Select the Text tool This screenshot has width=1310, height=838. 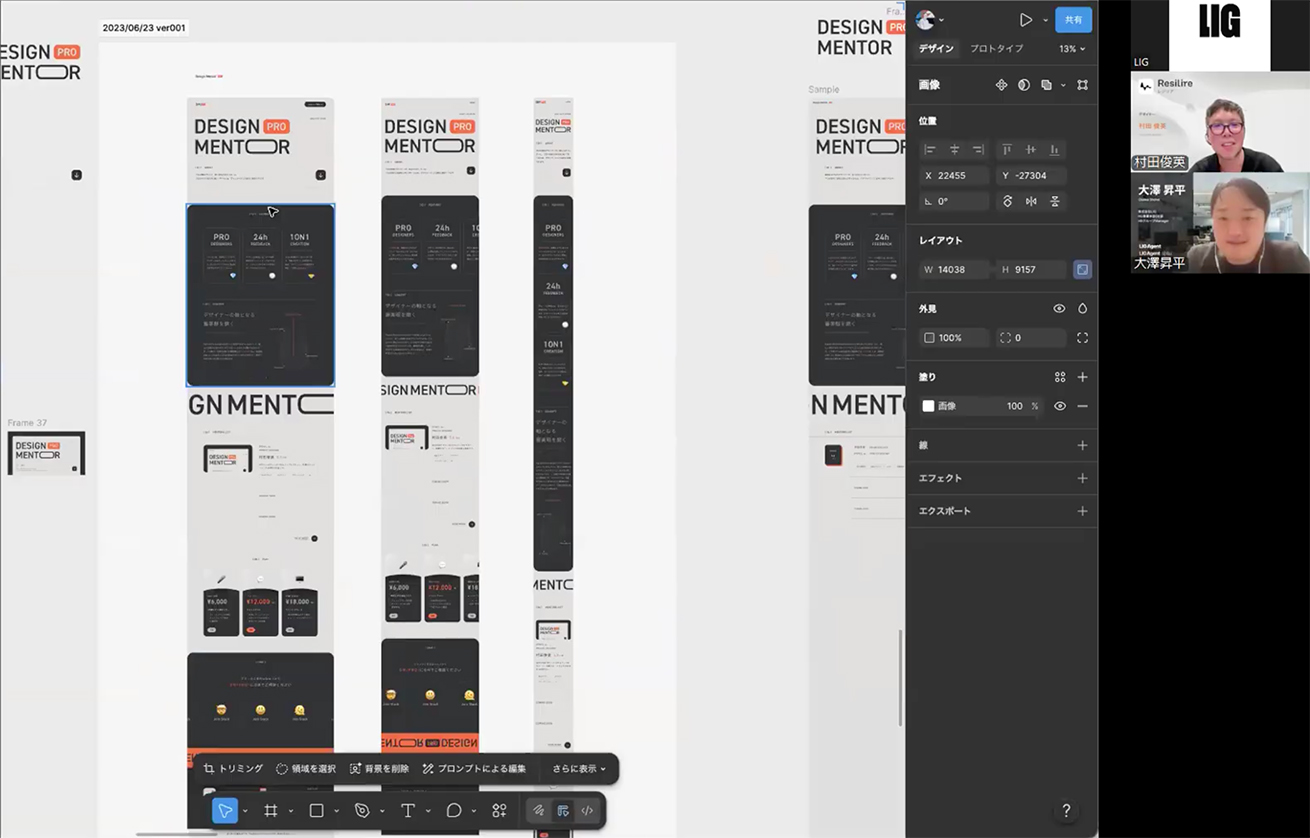click(408, 811)
